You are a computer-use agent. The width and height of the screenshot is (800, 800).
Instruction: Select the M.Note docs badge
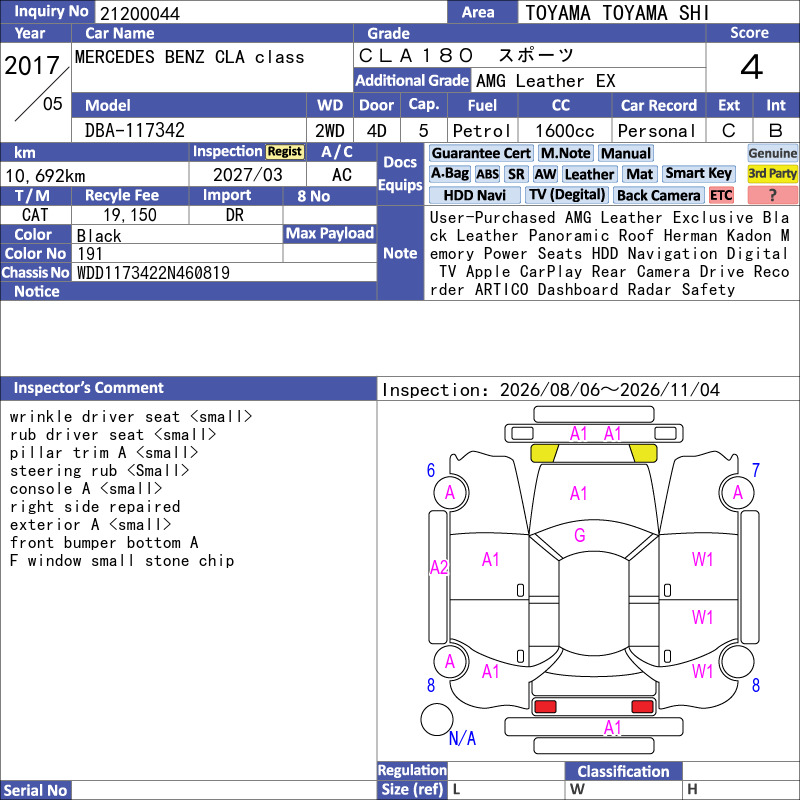tap(566, 153)
